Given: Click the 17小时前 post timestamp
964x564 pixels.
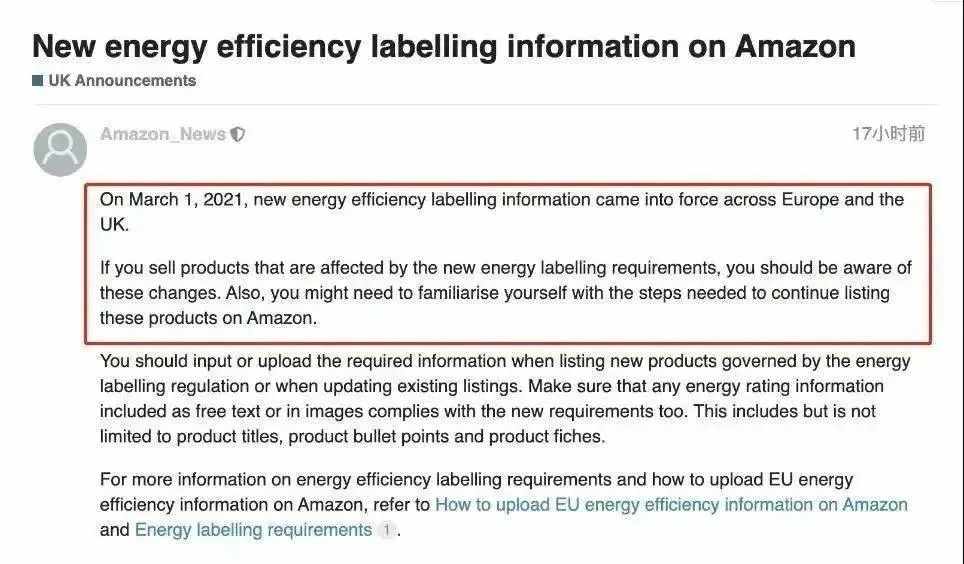Looking at the screenshot, I should point(888,133).
